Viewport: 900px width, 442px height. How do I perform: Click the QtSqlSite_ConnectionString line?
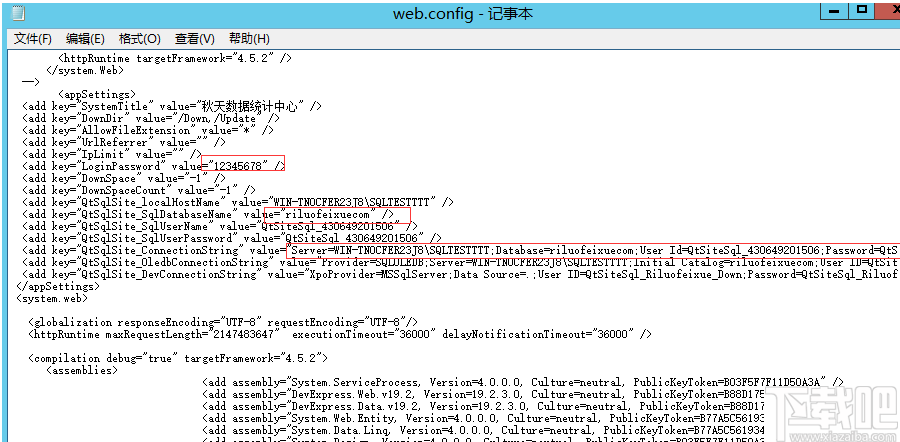tap(460, 250)
